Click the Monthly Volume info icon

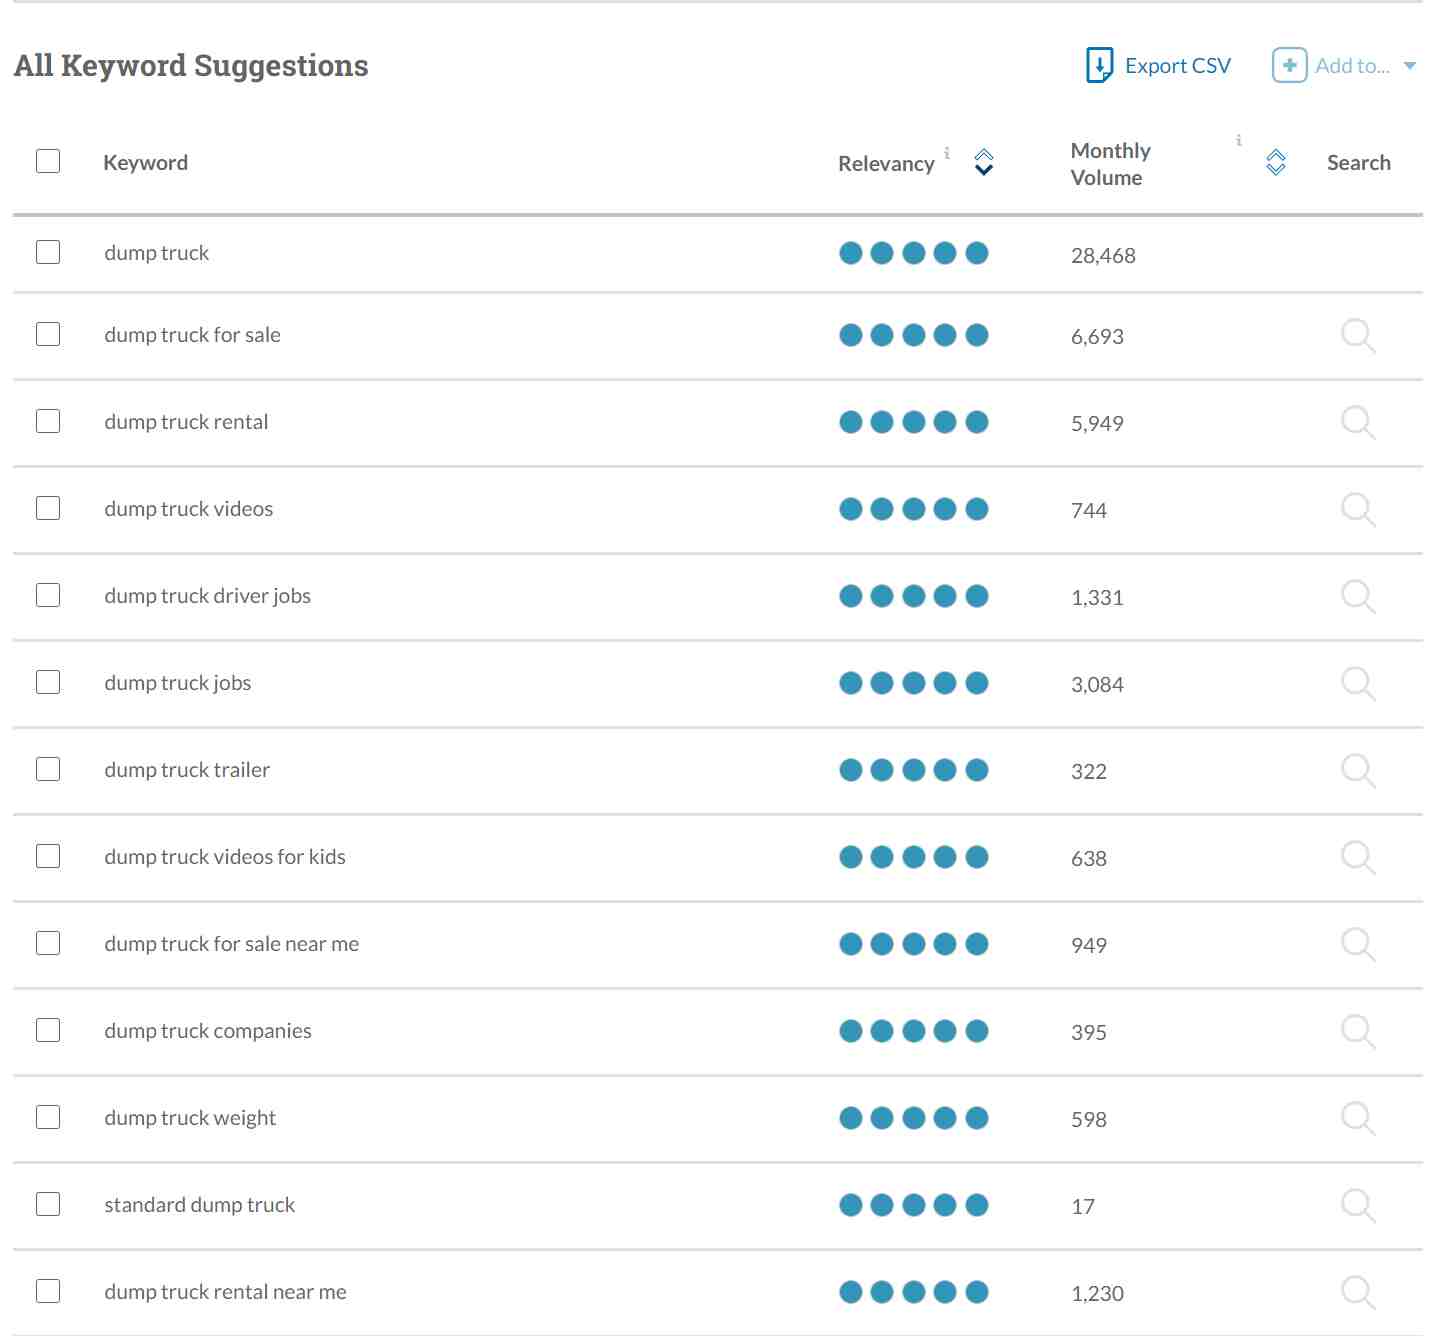coord(1239,140)
